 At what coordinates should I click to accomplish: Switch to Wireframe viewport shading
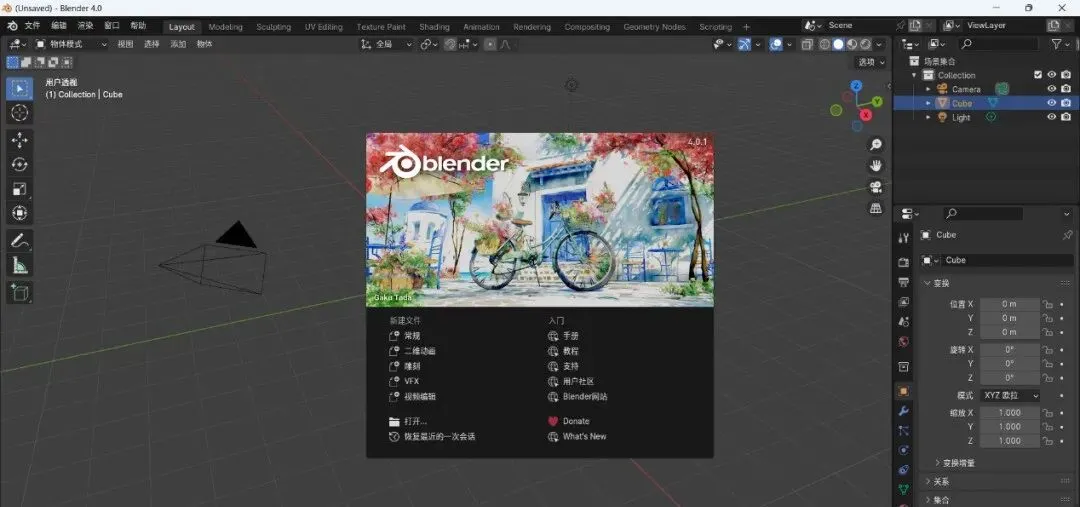[x=824, y=44]
